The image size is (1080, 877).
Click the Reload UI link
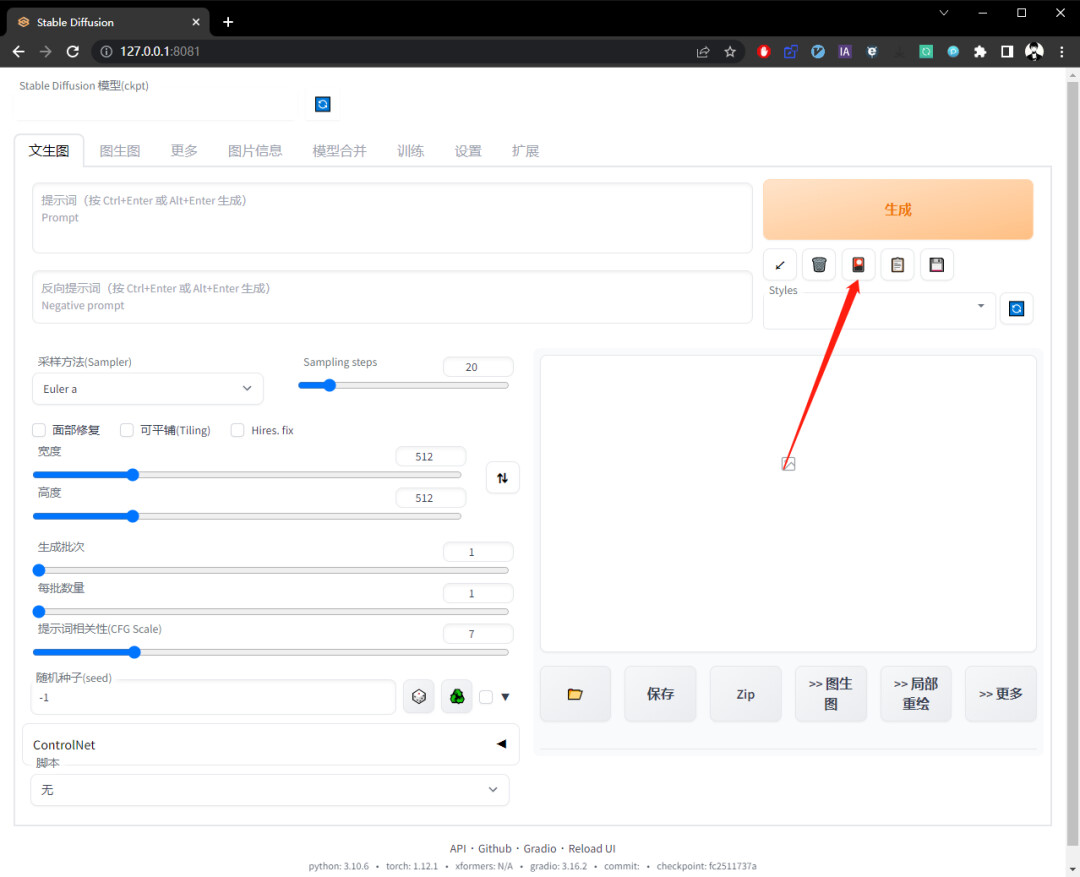[592, 848]
